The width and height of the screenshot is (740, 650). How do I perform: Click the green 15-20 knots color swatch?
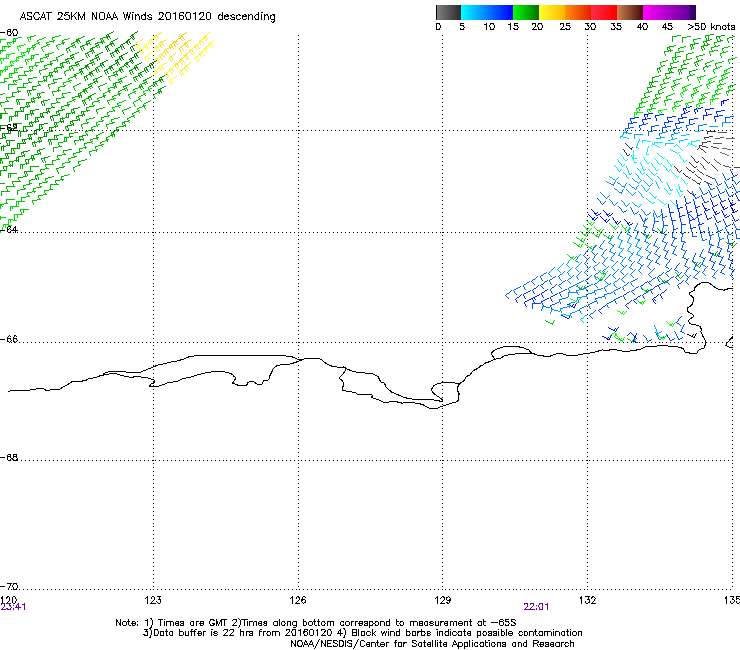pos(526,12)
